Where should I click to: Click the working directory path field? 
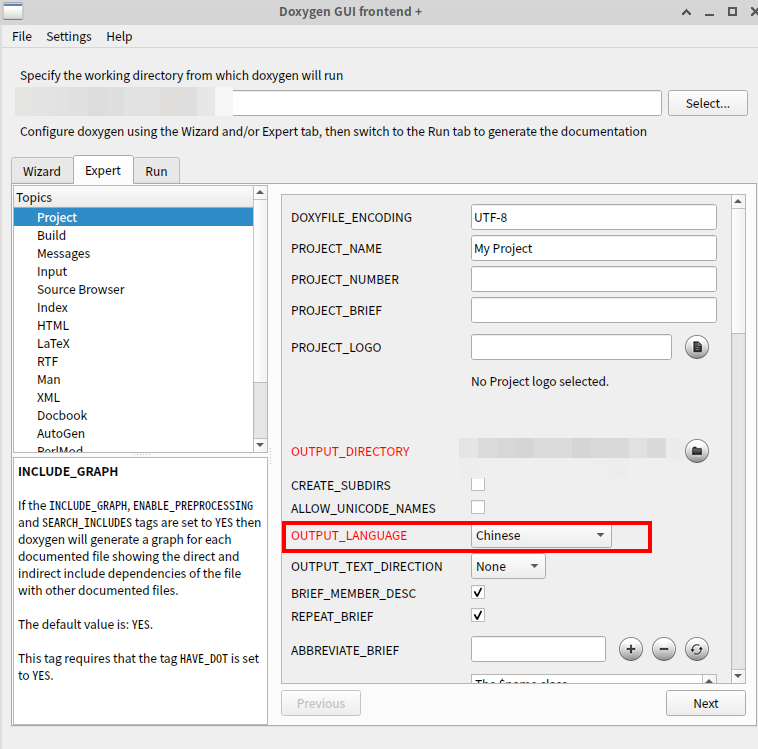point(447,103)
